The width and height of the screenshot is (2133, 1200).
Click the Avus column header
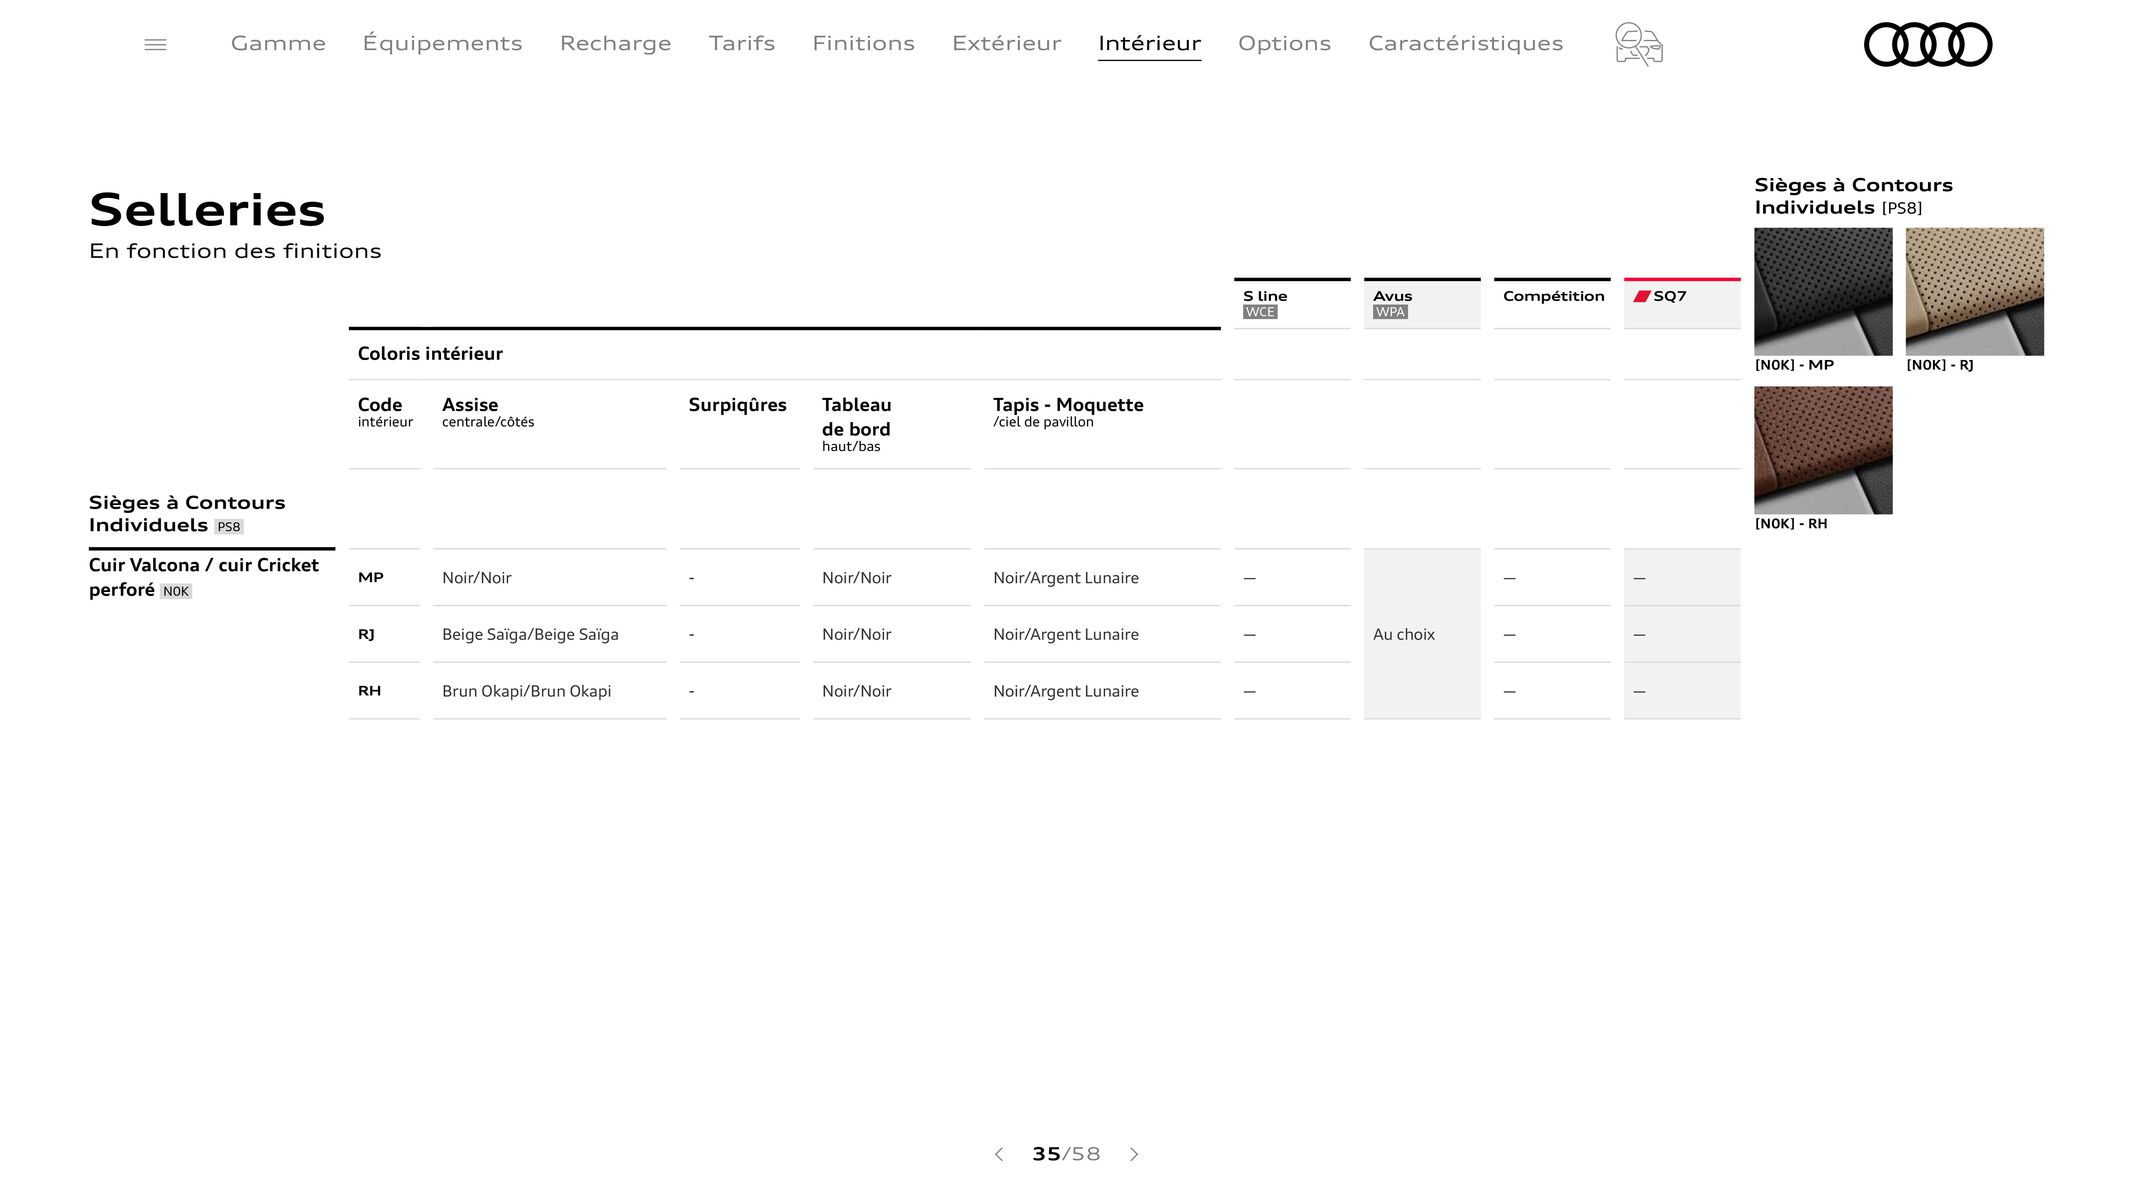[x=1422, y=303]
